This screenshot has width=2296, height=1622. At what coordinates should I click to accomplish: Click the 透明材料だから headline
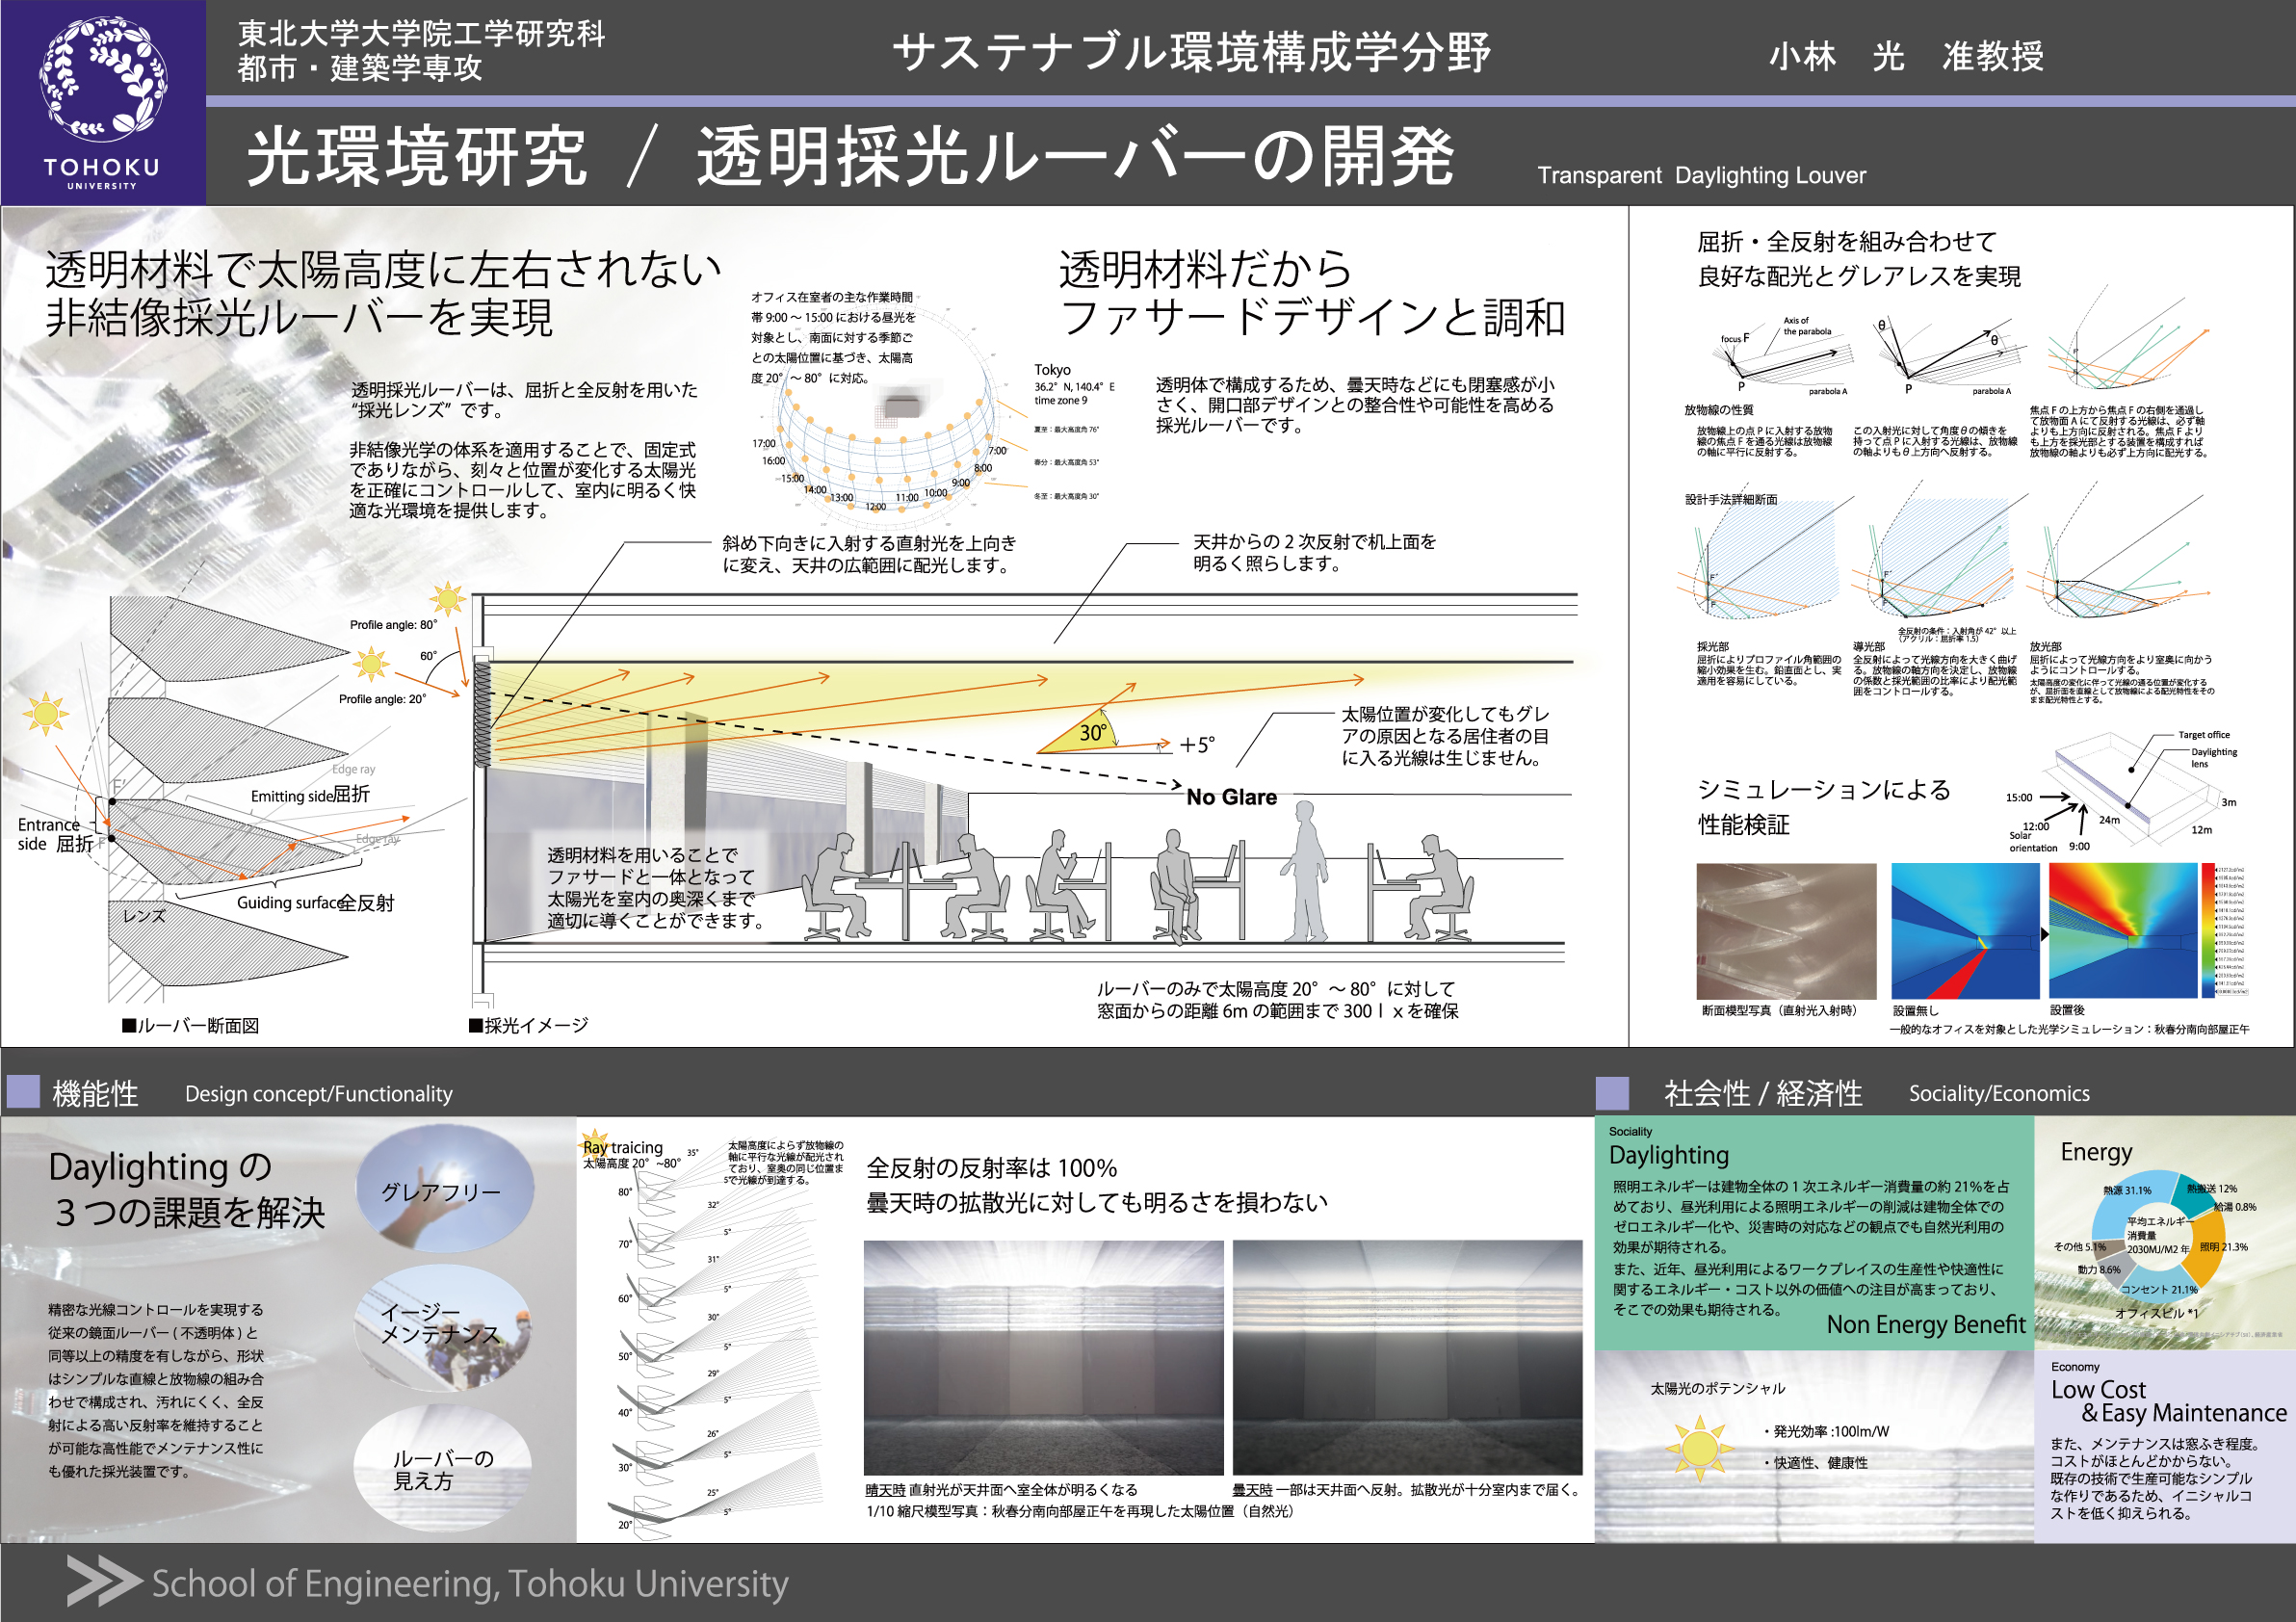(1204, 270)
